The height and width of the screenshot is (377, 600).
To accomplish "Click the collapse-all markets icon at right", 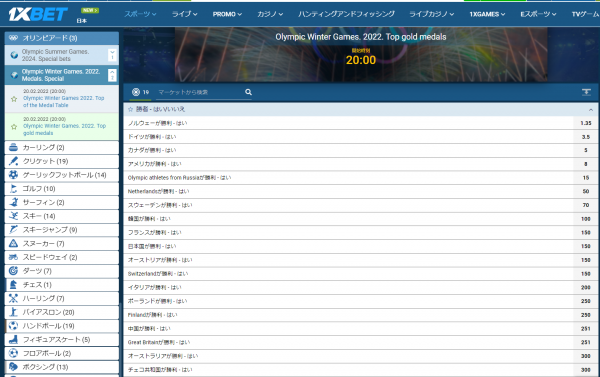I will (586, 92).
